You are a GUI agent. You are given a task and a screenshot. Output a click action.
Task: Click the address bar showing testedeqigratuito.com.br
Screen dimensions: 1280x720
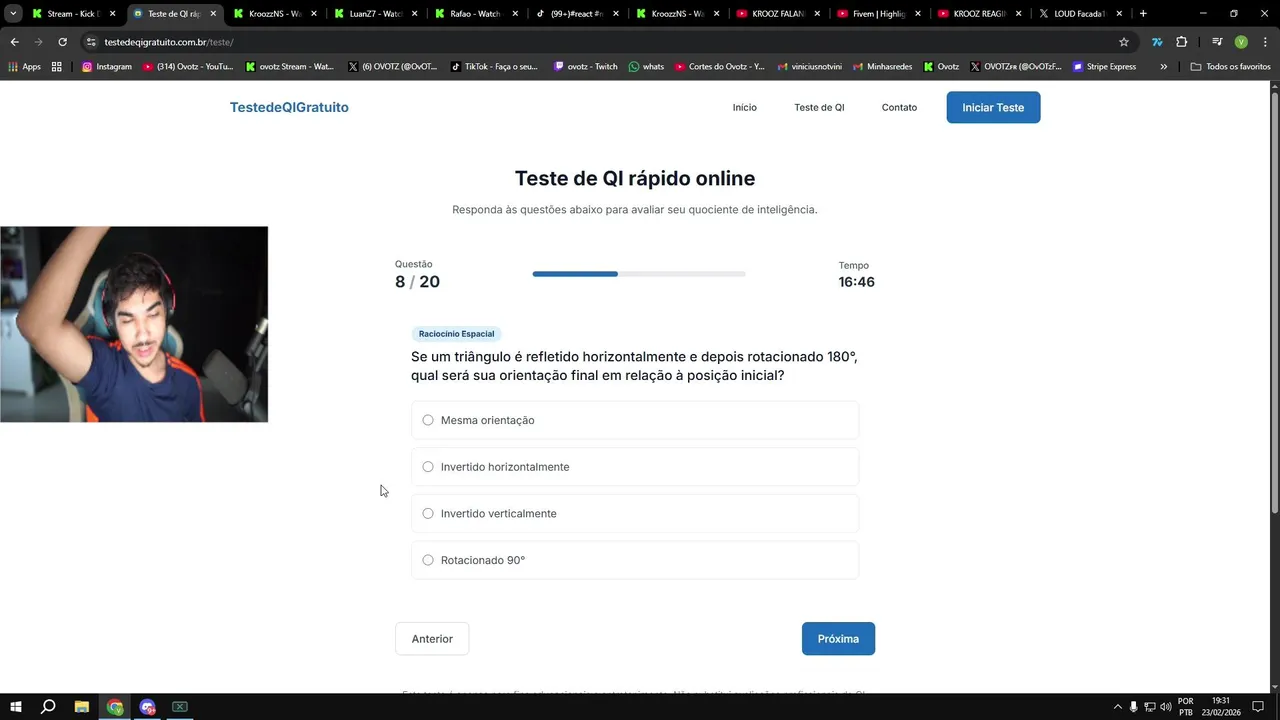600,42
